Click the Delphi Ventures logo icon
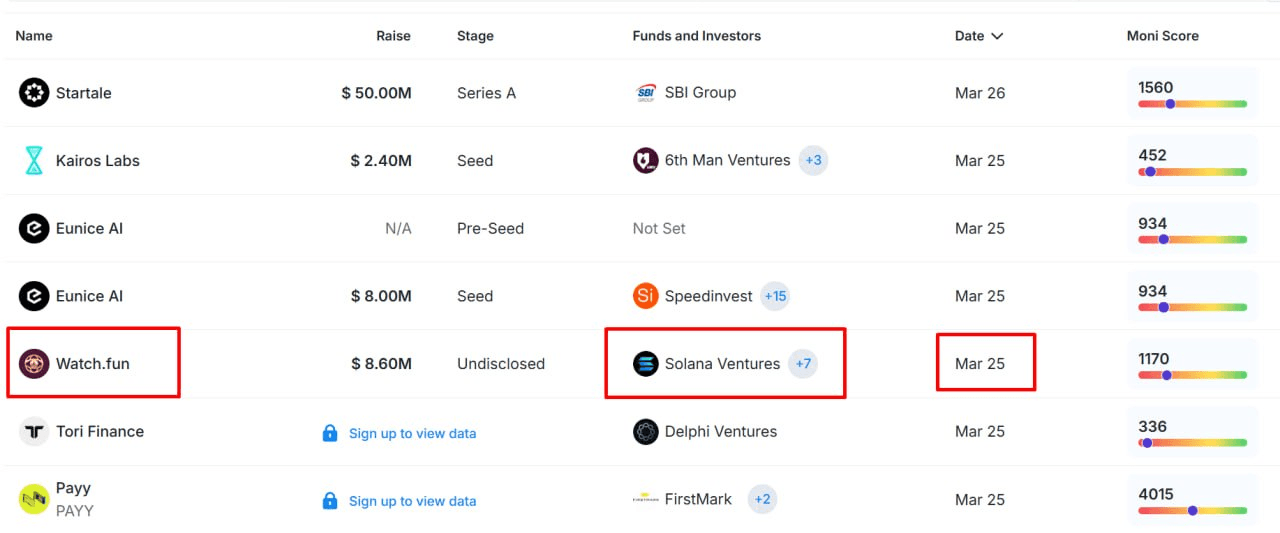Screen dimensions: 1280x533 click(x=646, y=432)
